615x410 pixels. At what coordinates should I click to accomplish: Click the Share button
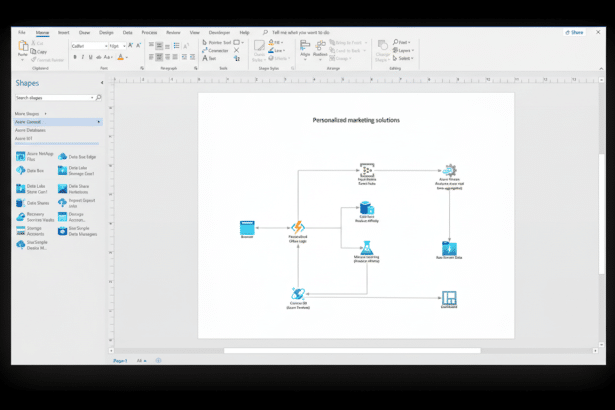(575, 33)
